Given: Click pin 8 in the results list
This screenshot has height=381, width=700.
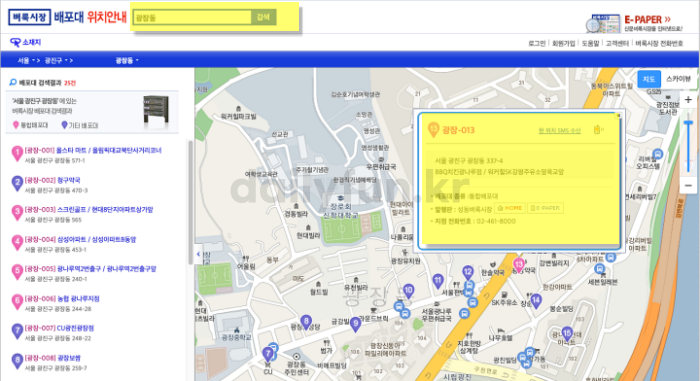Looking at the screenshot, I should click(x=17, y=360).
